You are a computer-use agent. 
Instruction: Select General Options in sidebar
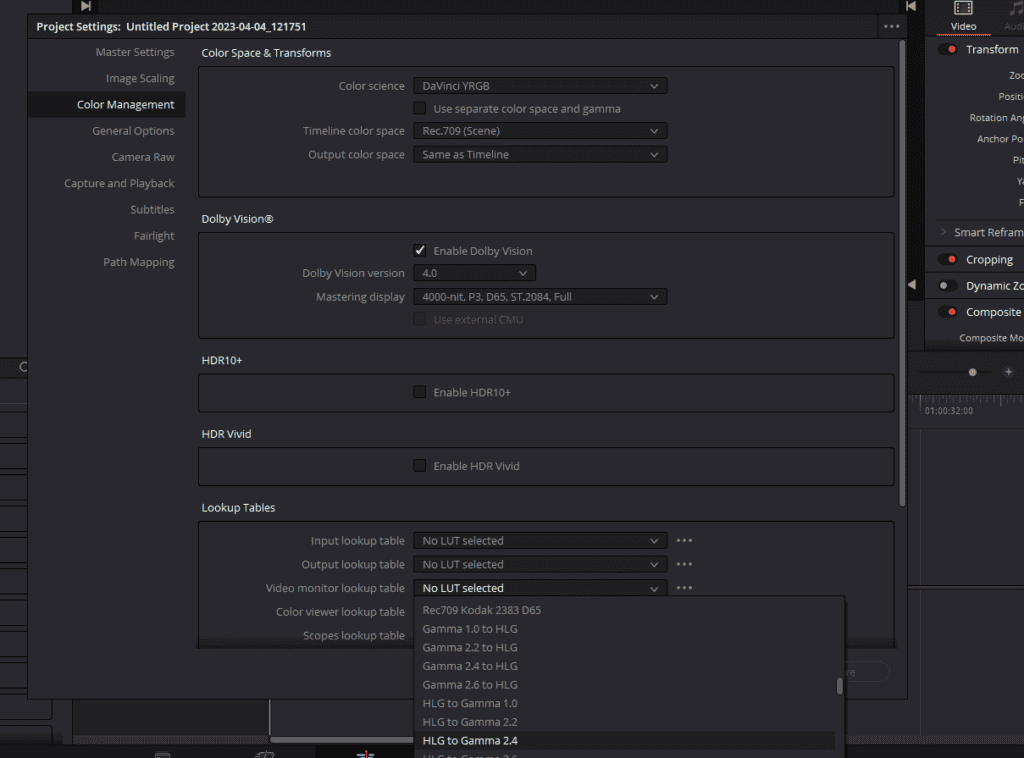(133, 131)
